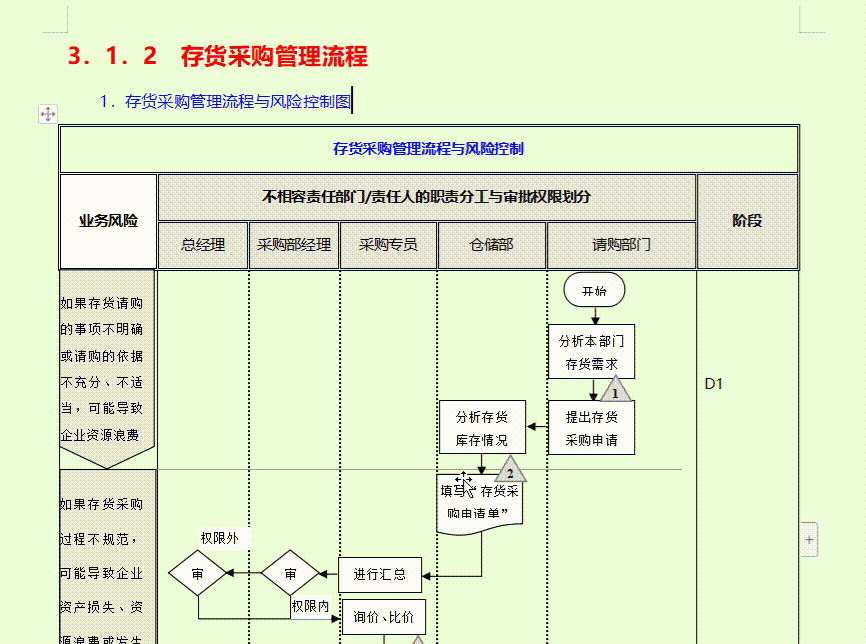Select the 分析本部门存货需求 box
This screenshot has width=866, height=644.
[x=592, y=352]
